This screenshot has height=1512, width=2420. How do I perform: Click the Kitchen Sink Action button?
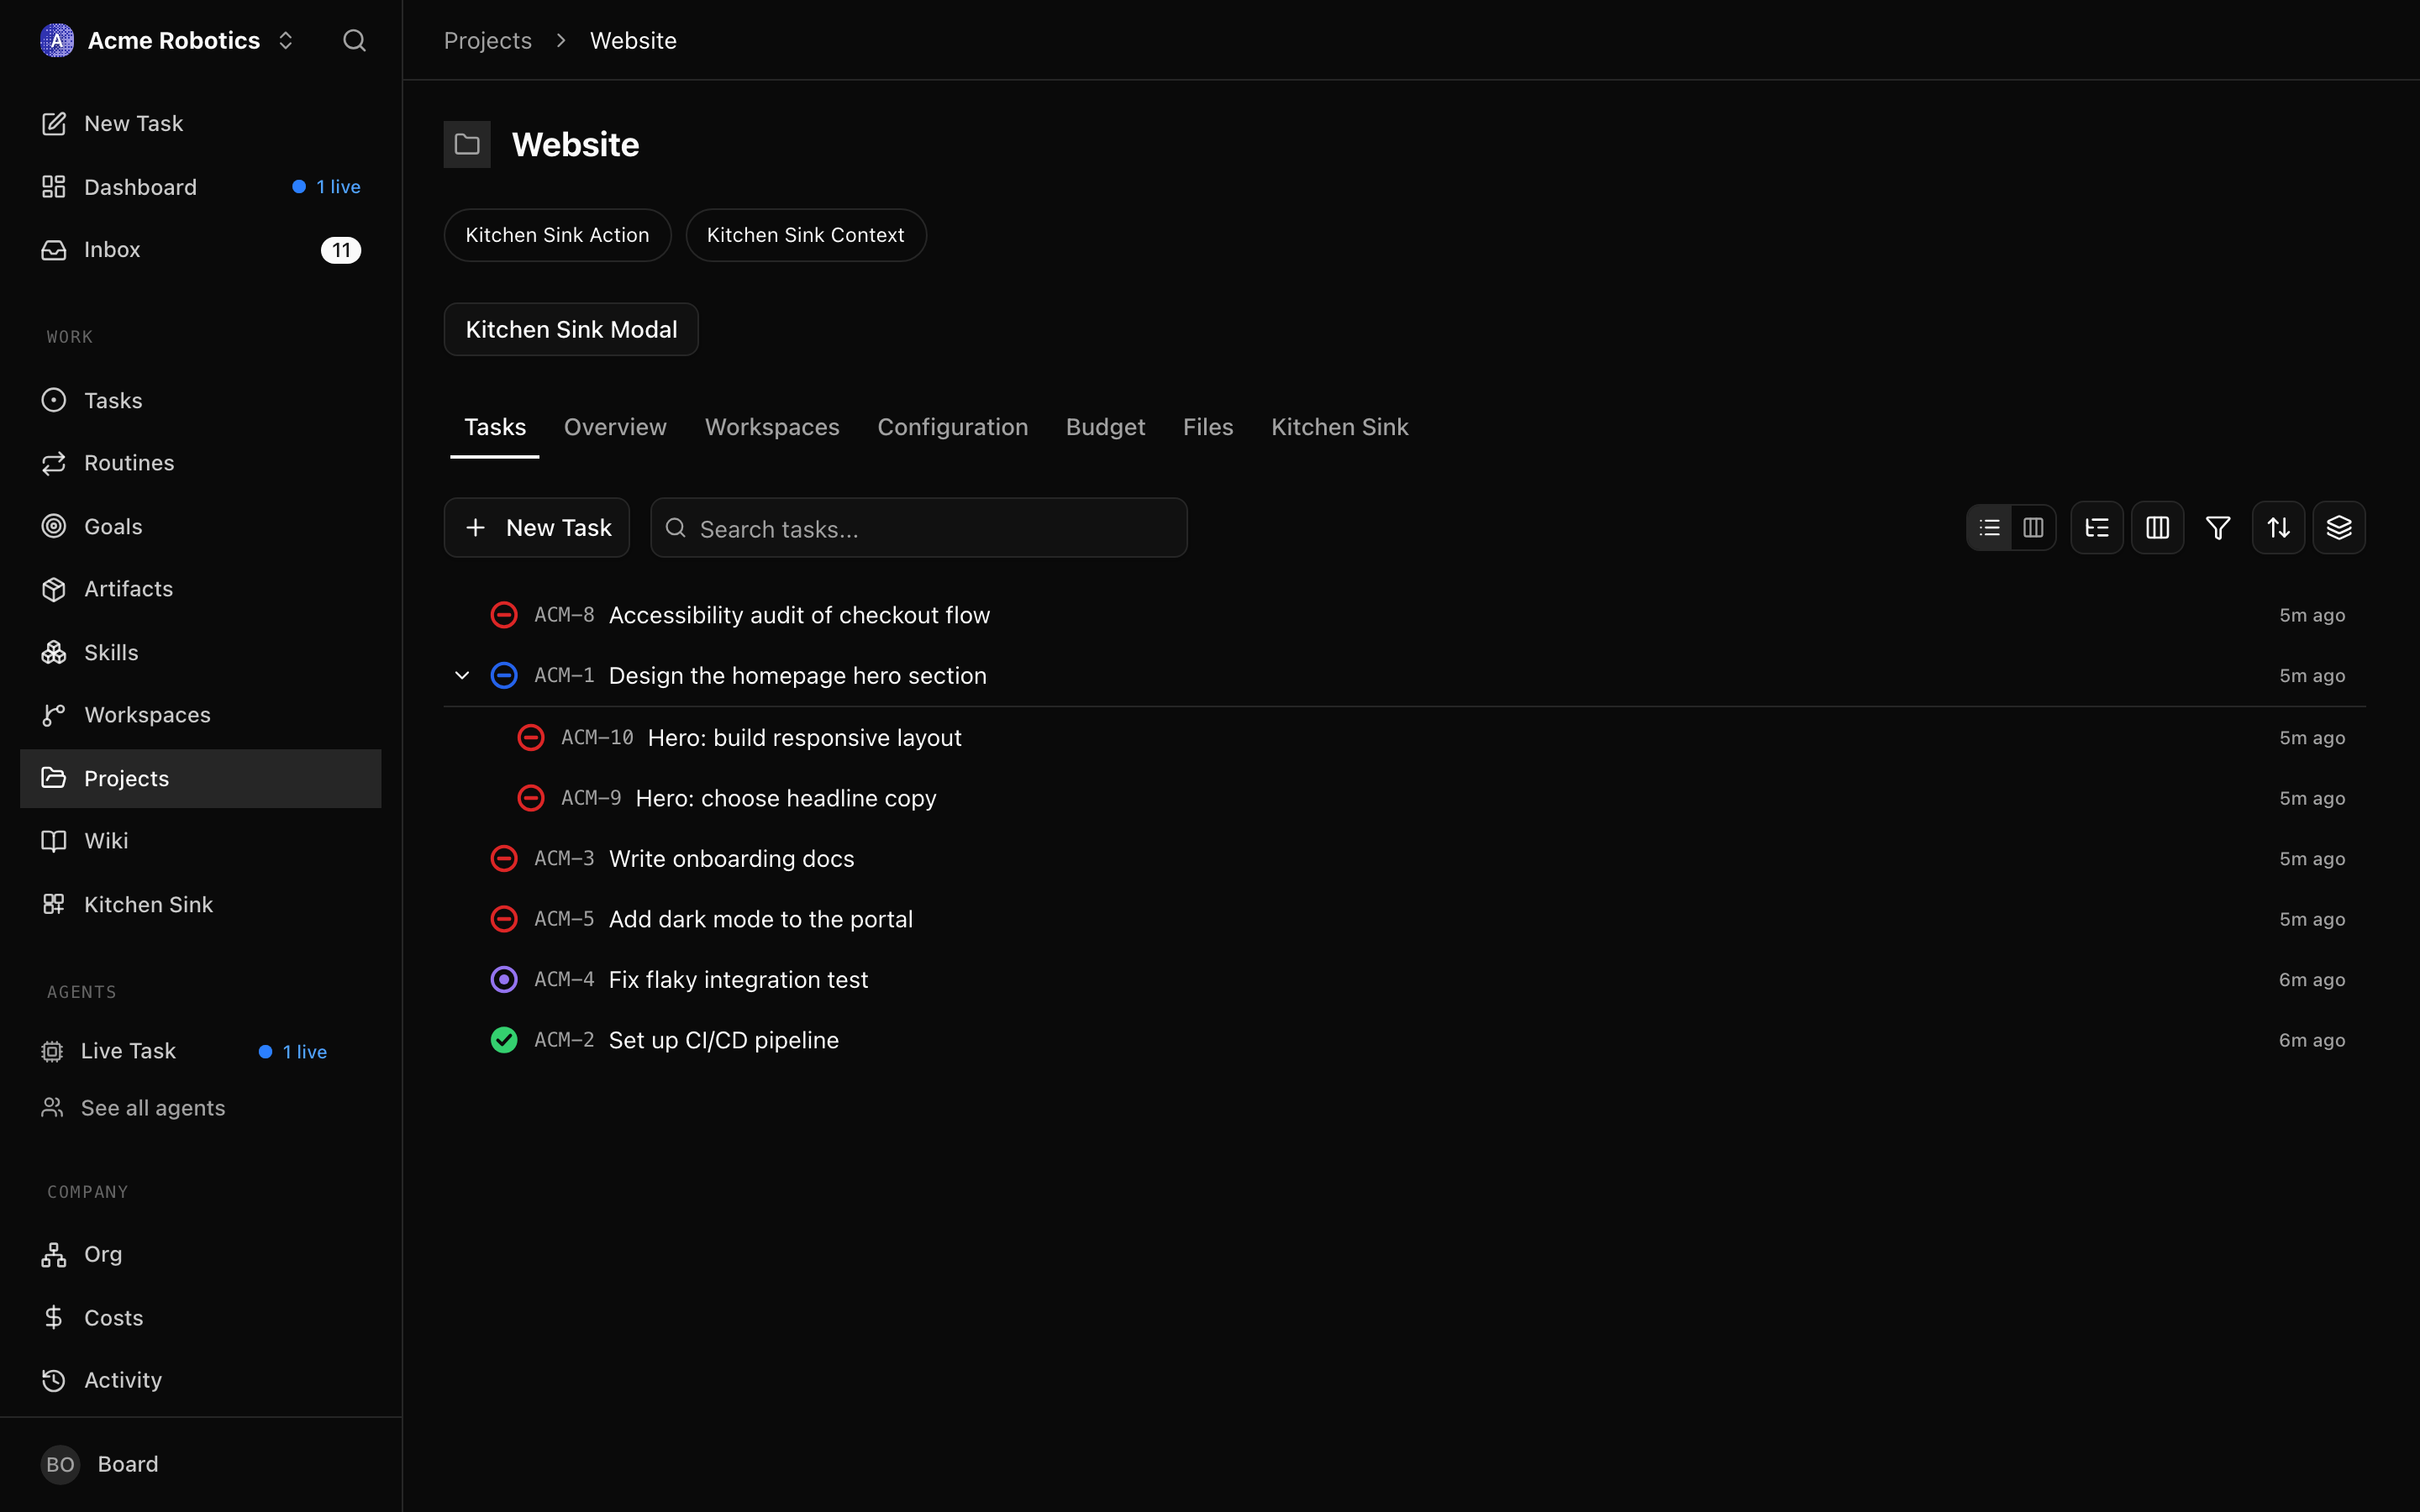pos(557,235)
